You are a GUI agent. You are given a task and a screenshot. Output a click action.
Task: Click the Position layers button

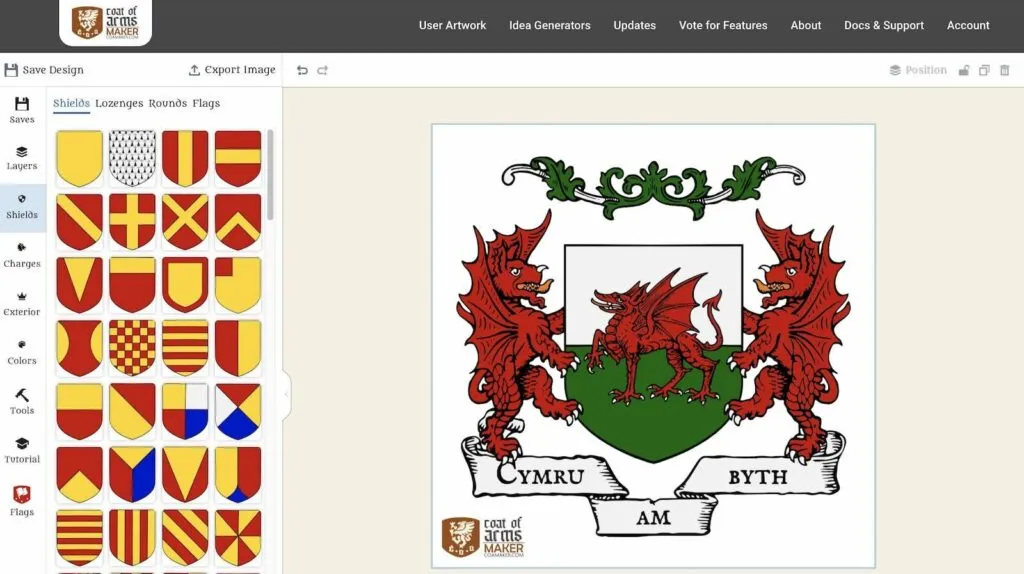pos(918,70)
